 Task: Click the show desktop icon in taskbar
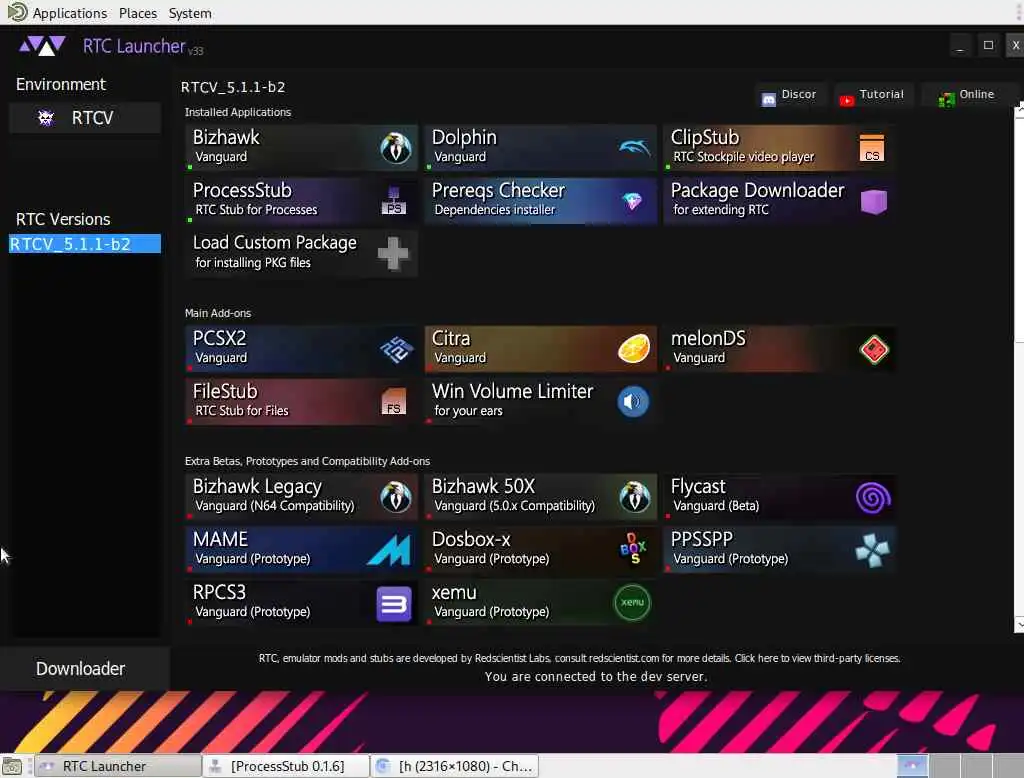[x=12, y=766]
